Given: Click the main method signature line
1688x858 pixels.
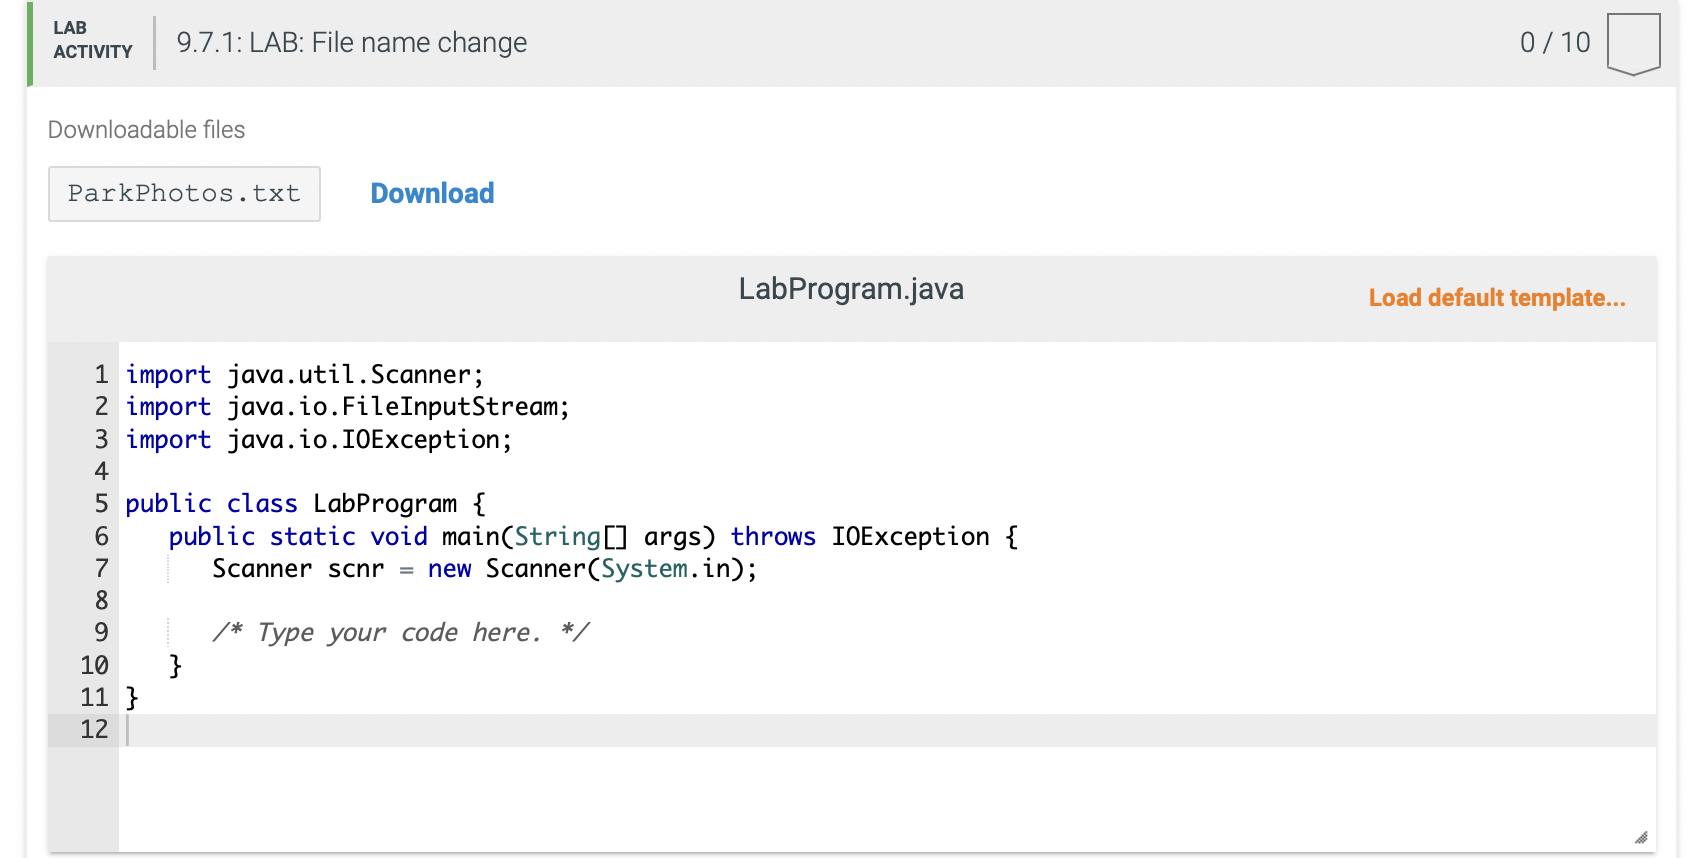Looking at the screenshot, I should (594, 537).
